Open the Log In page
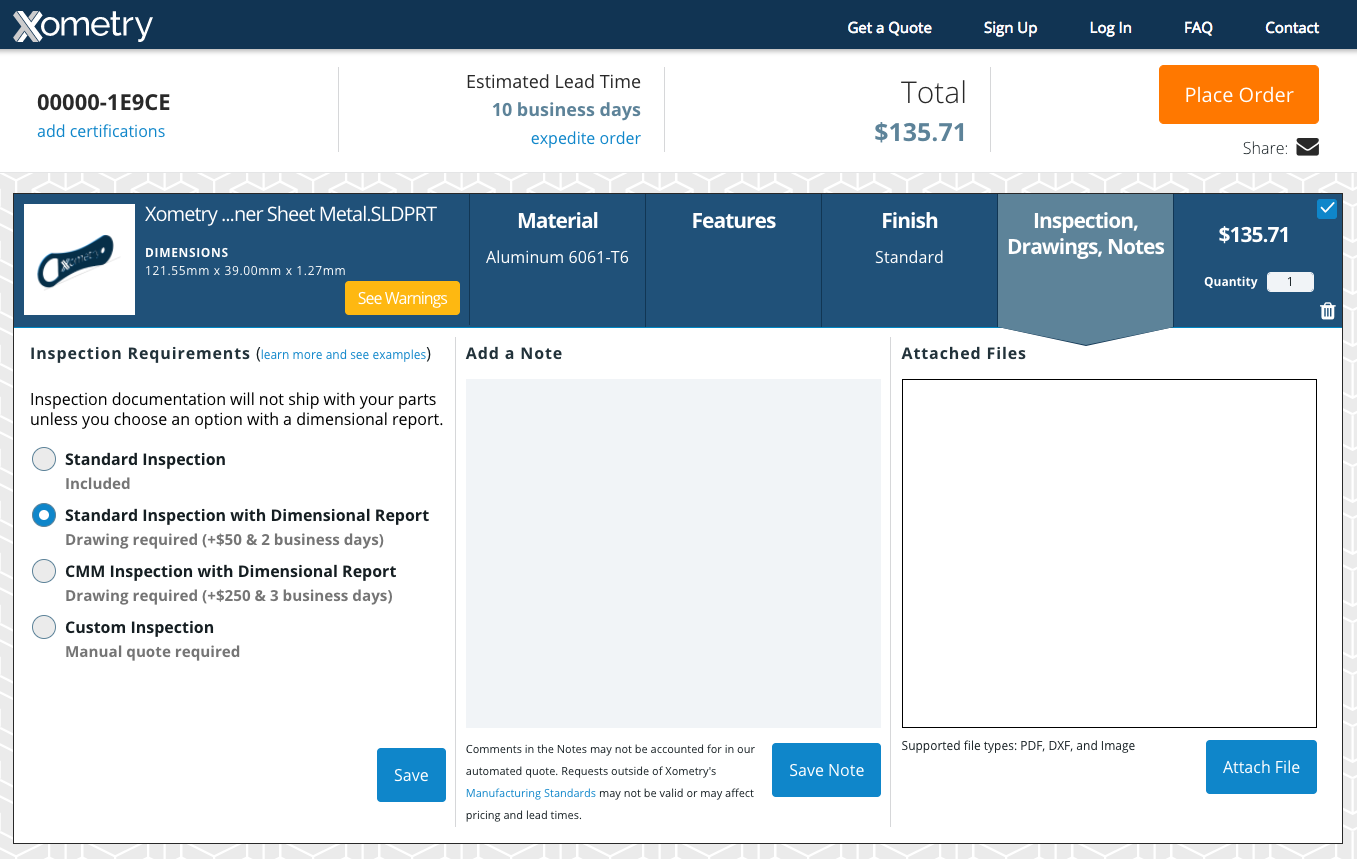This screenshot has height=859, width=1357. tap(1110, 27)
